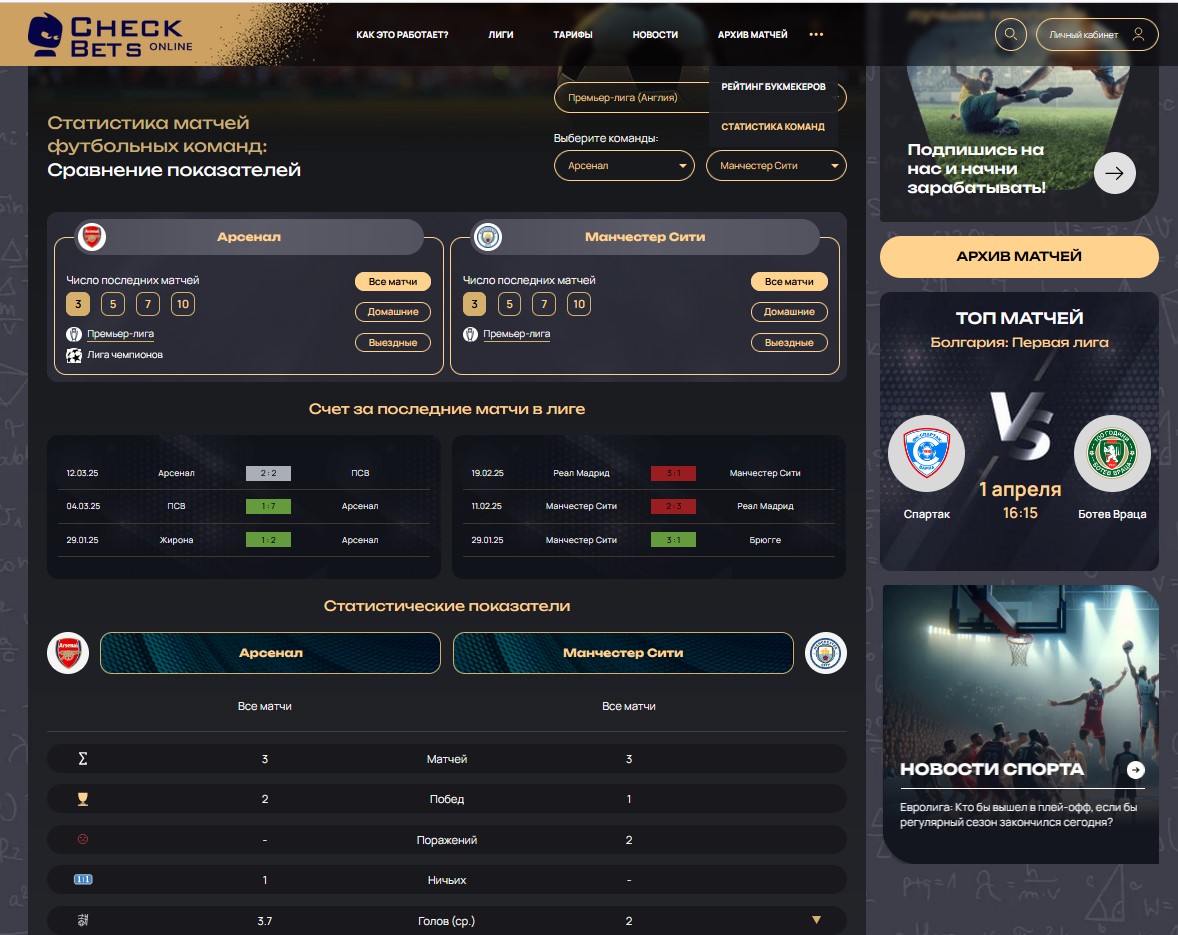Click Botev Vratsa team logo

point(1112,453)
